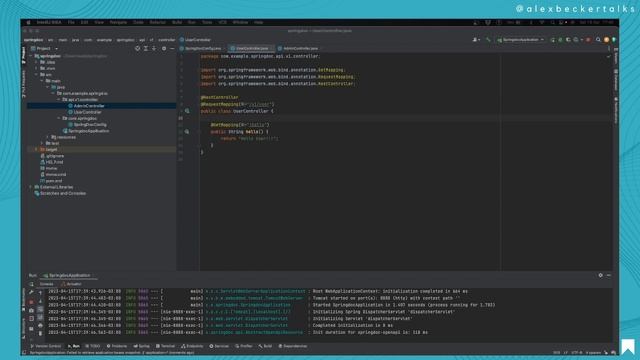Hide the Project panel with the minus icon
This screenshot has width=640, height=360.
[x=172, y=48]
